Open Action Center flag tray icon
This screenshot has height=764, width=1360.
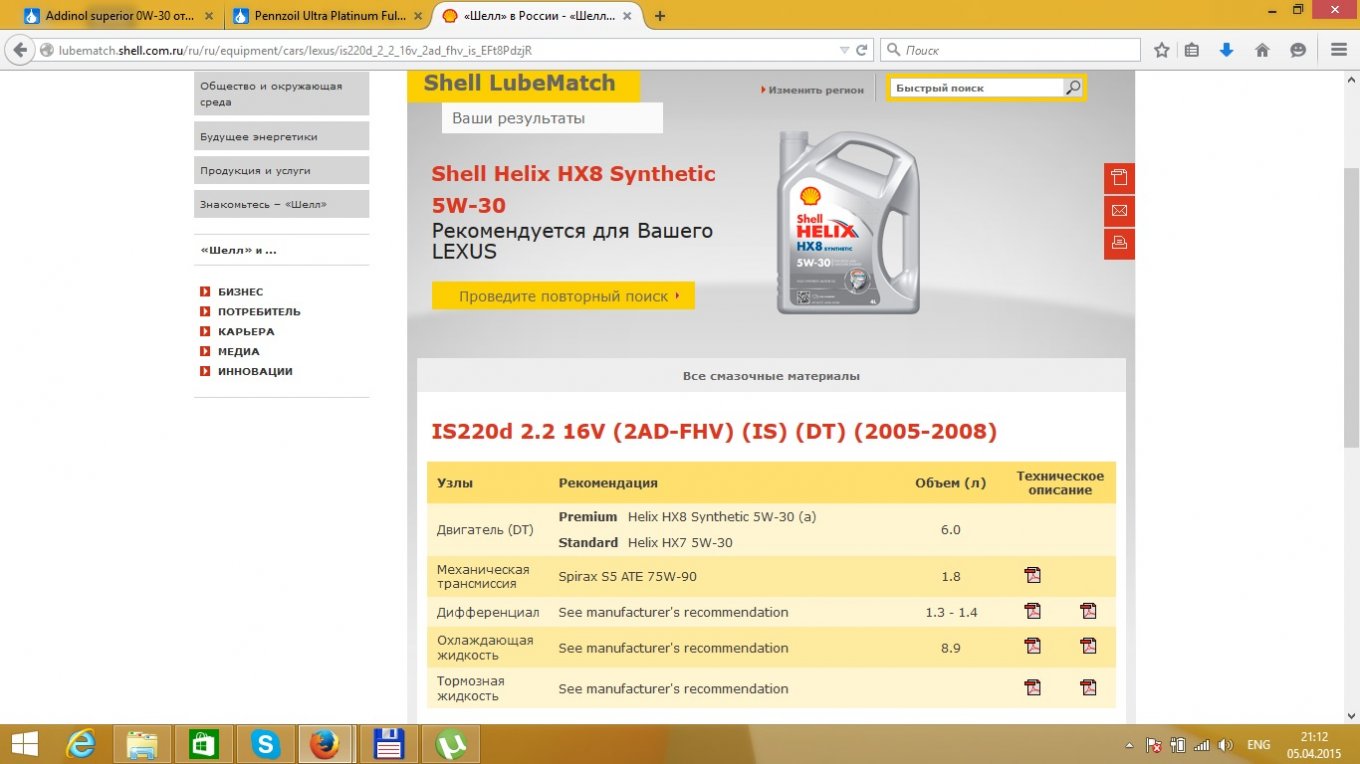(x=1154, y=745)
